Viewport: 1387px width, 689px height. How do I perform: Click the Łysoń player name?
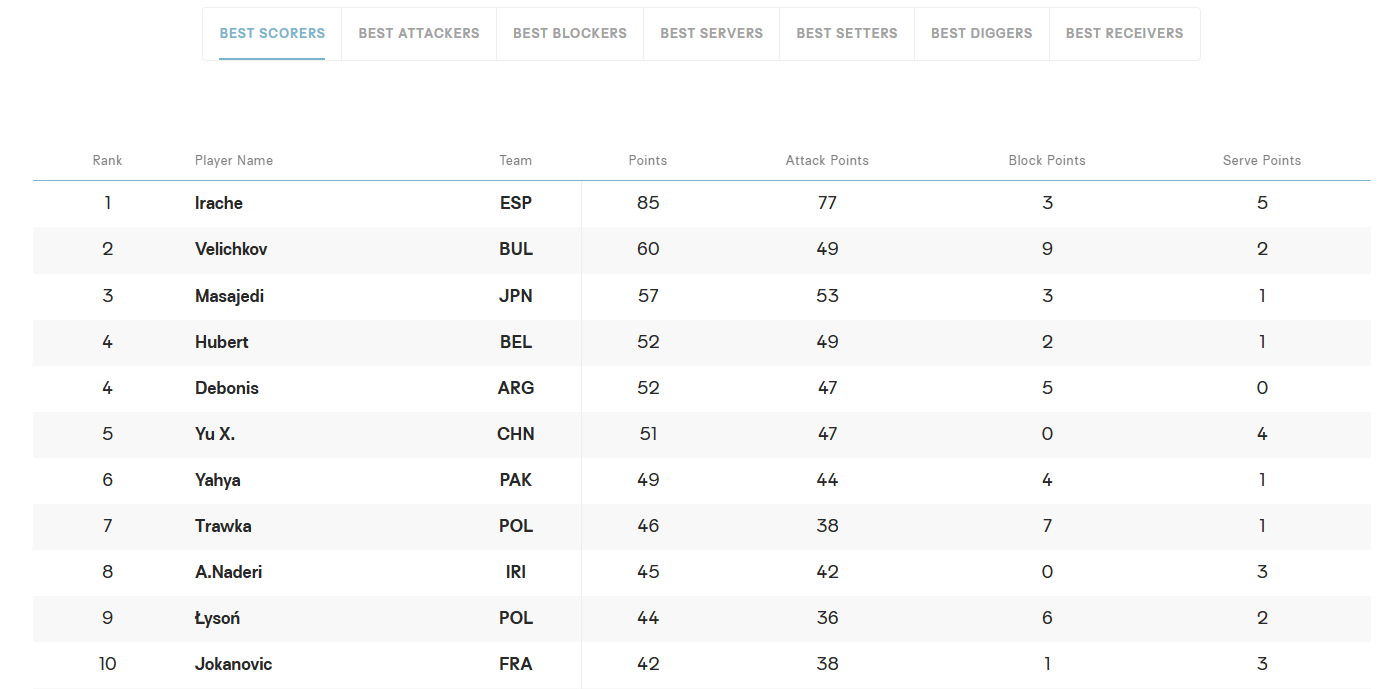coord(217,618)
